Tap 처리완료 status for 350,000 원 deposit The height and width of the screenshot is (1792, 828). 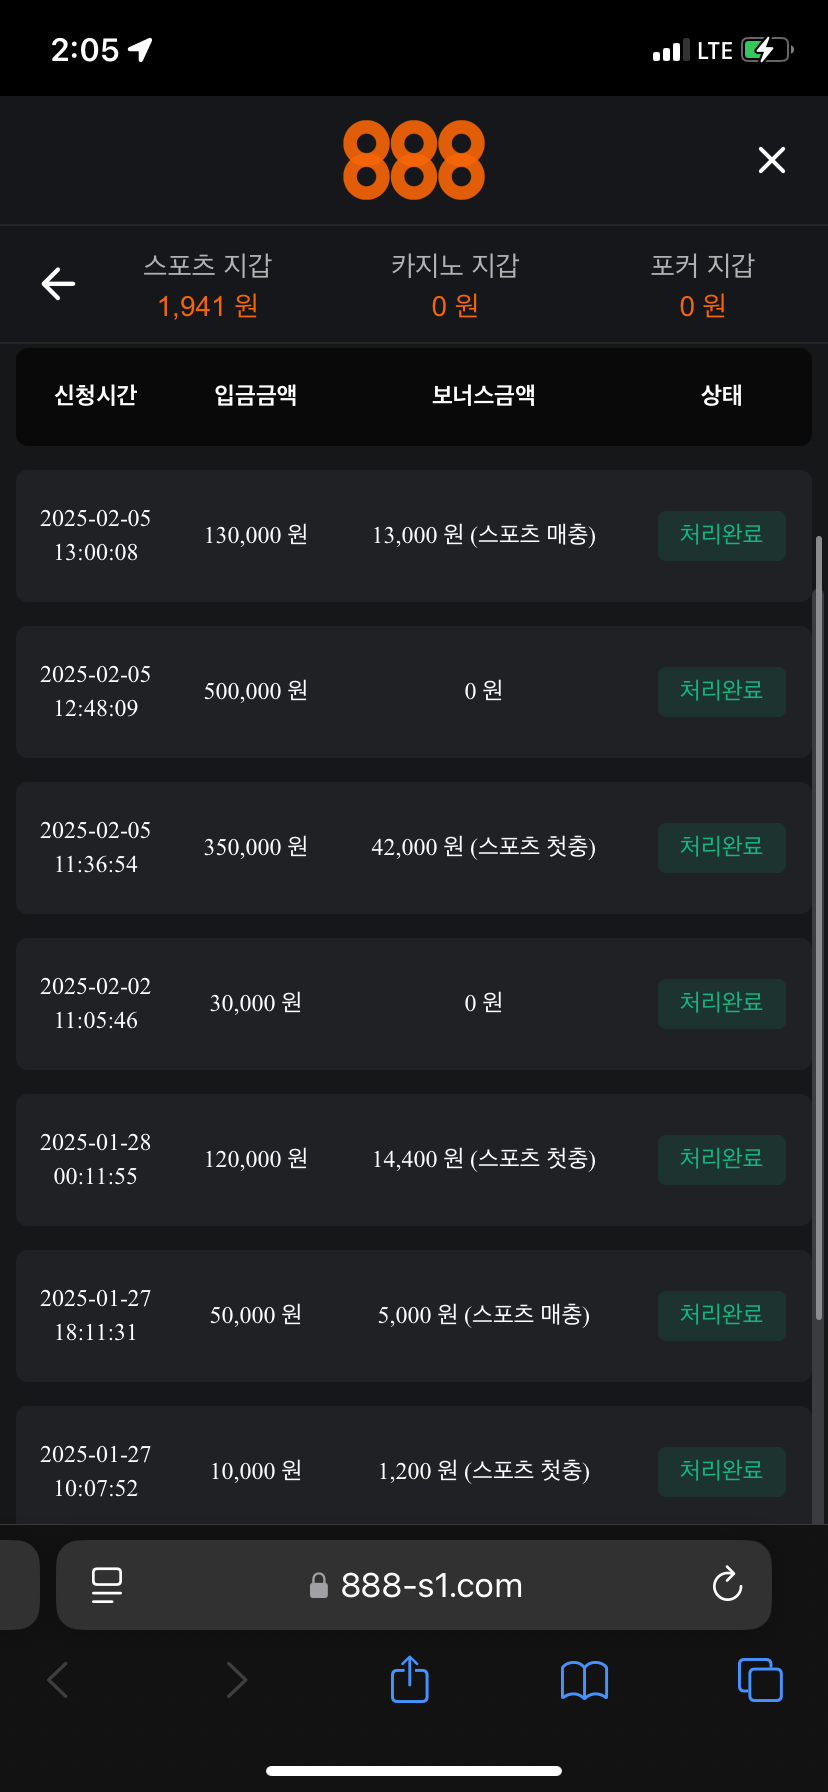point(721,847)
